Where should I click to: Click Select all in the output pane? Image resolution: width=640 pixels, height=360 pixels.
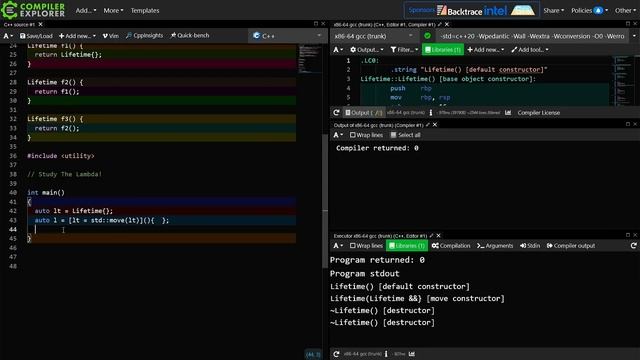click(405, 135)
